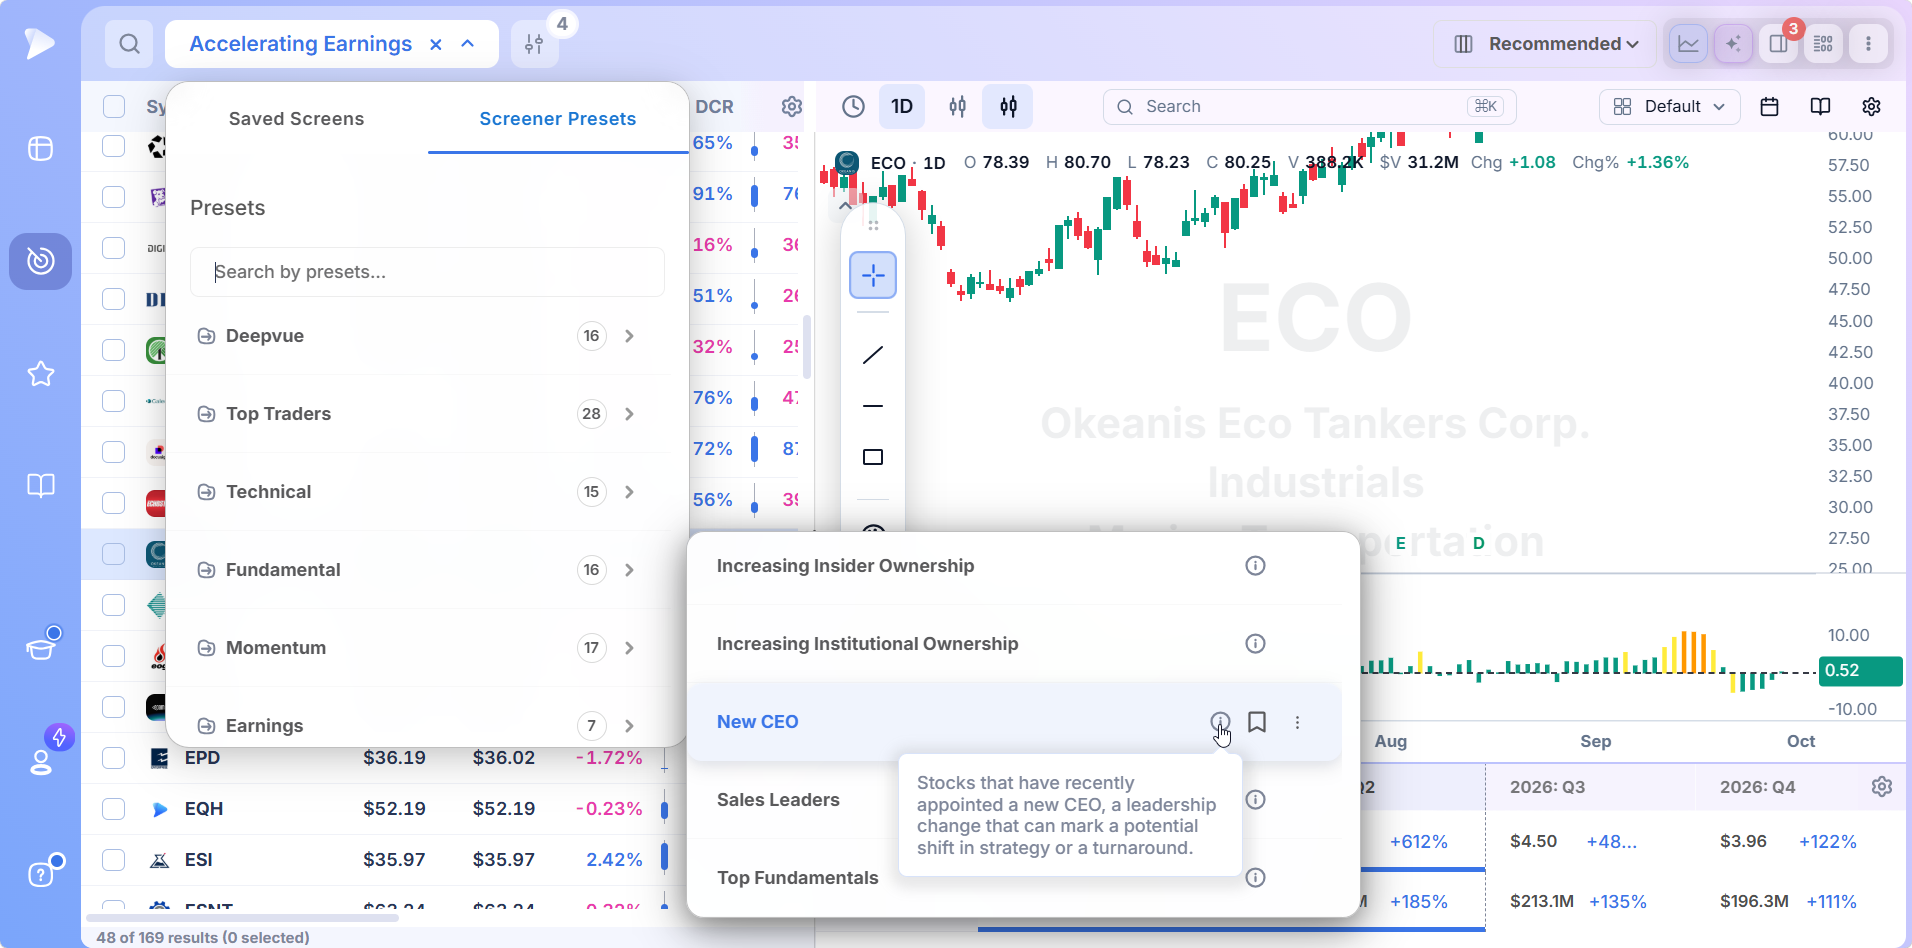This screenshot has width=1912, height=948.
Task: Open the Watchlist star in sidebar
Action: 41,374
